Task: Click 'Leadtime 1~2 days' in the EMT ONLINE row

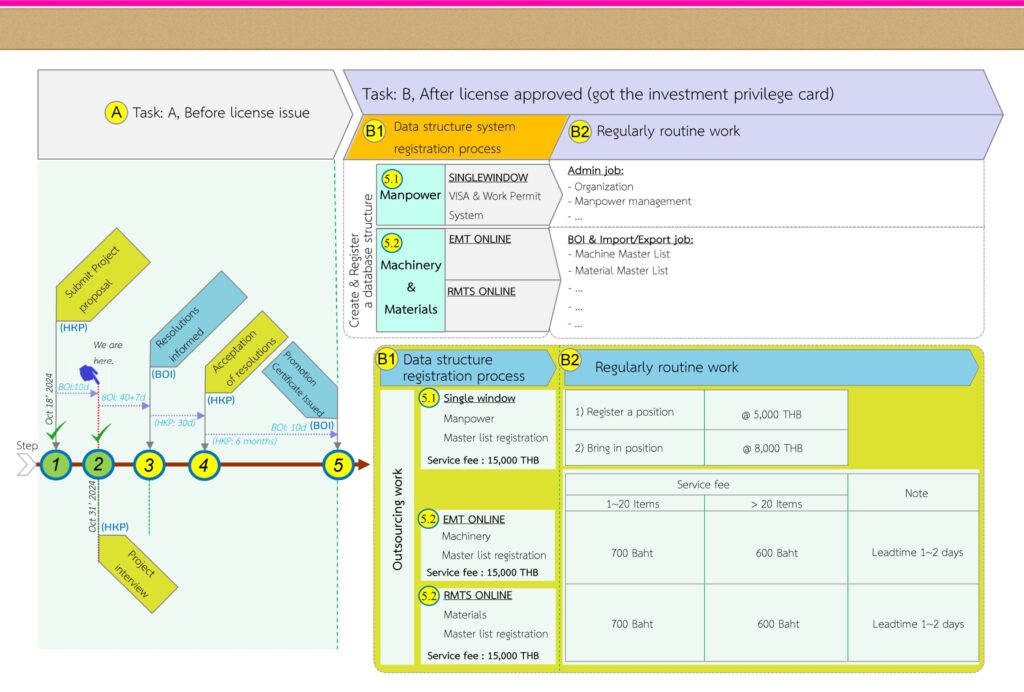Action: click(917, 552)
